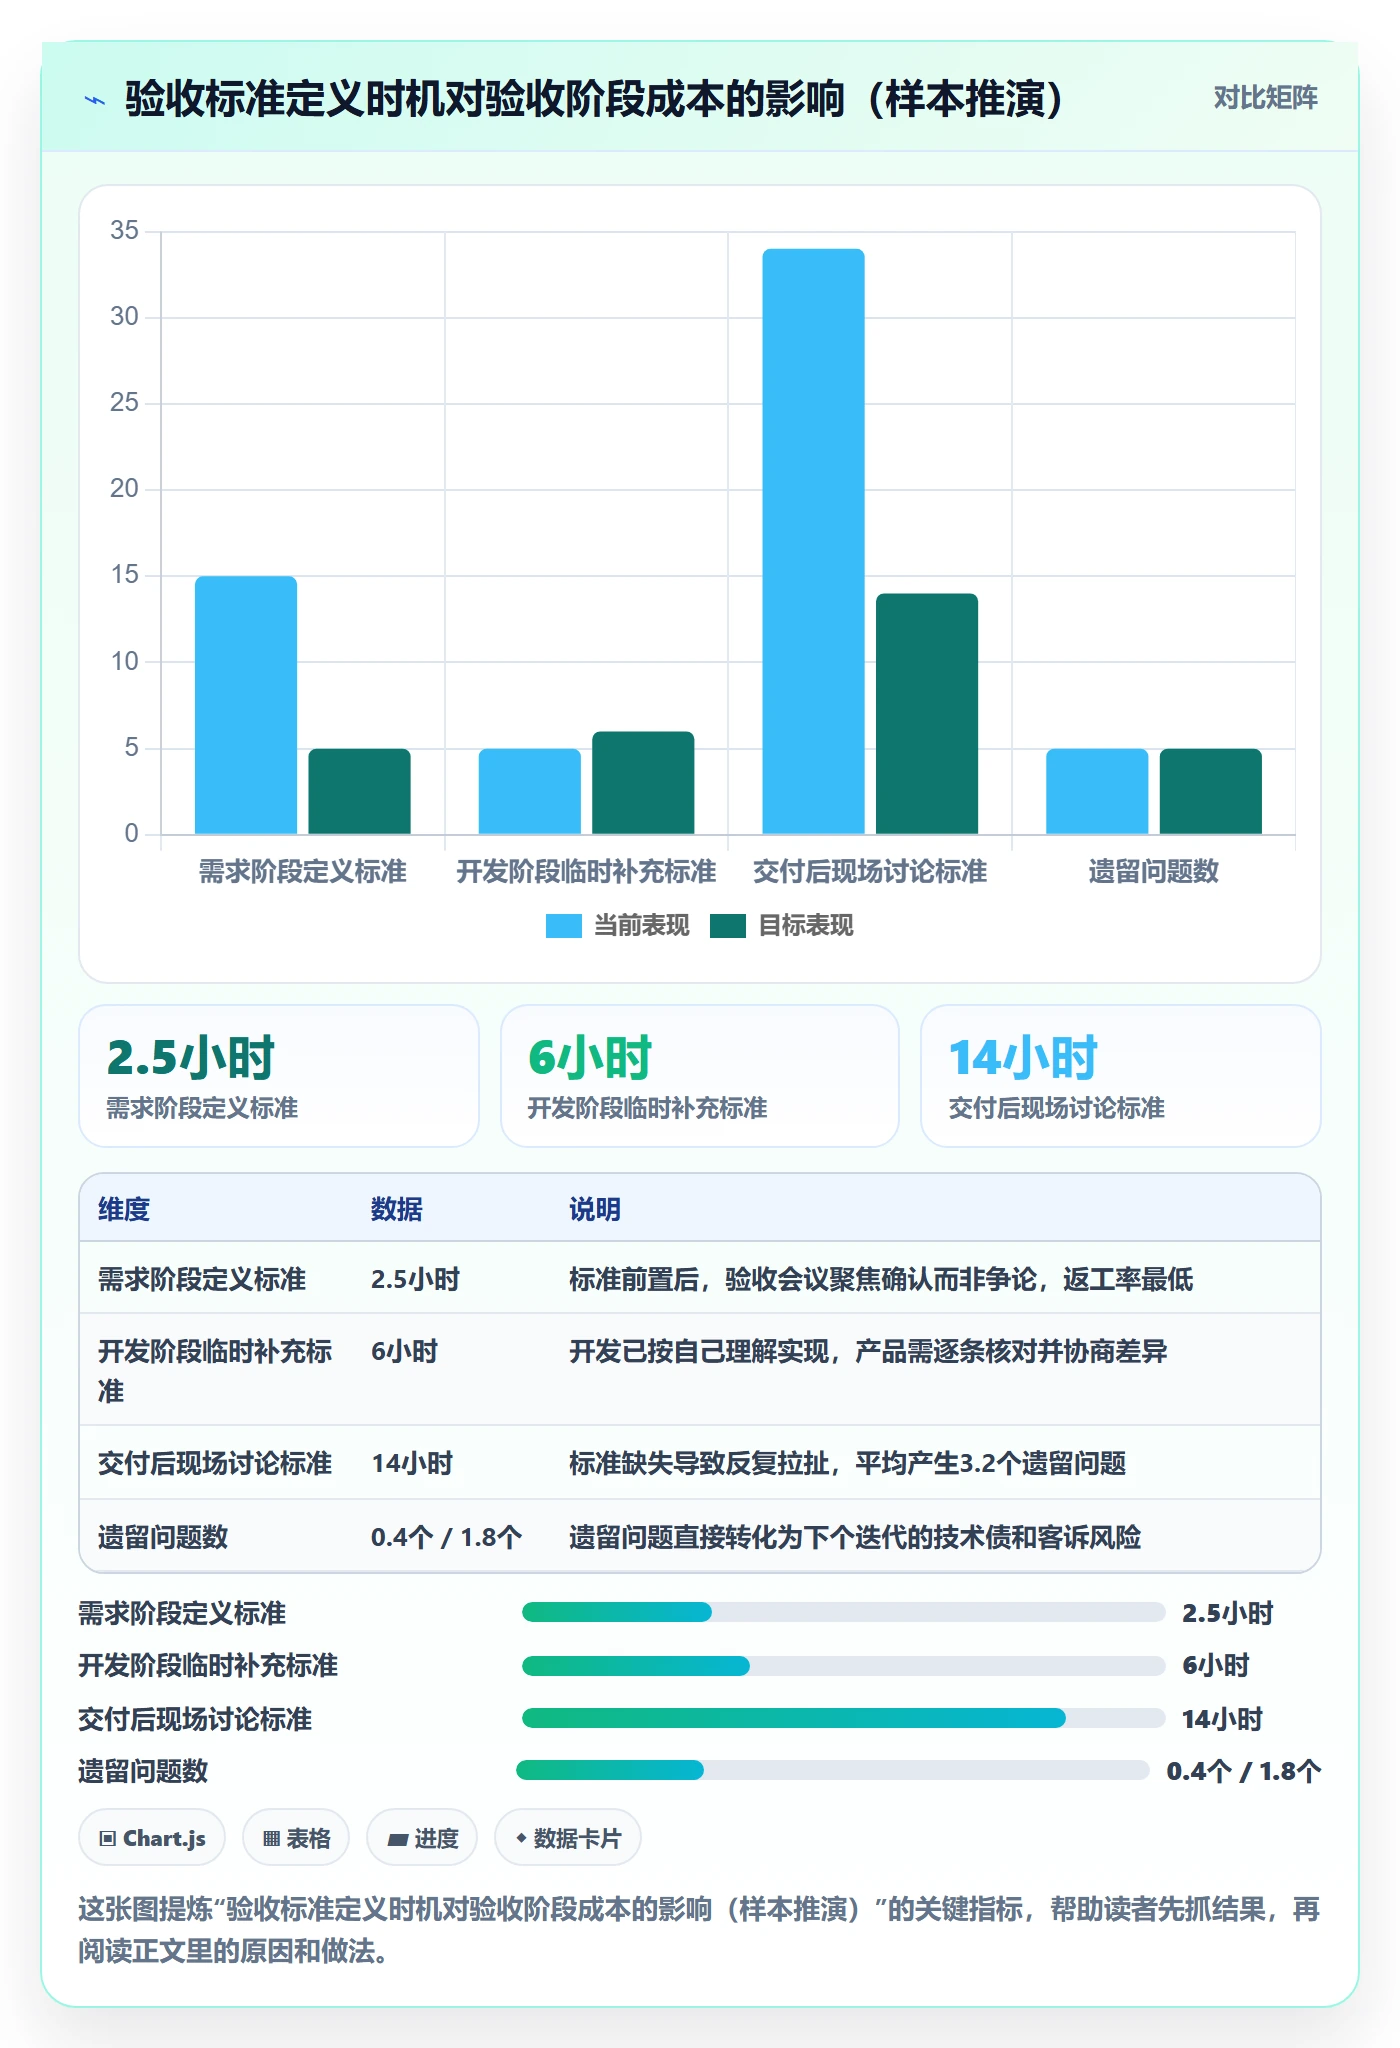Image resolution: width=1400 pixels, height=2048 pixels.
Task: Click the 数据 column header
Action: pyautogui.click(x=397, y=1209)
